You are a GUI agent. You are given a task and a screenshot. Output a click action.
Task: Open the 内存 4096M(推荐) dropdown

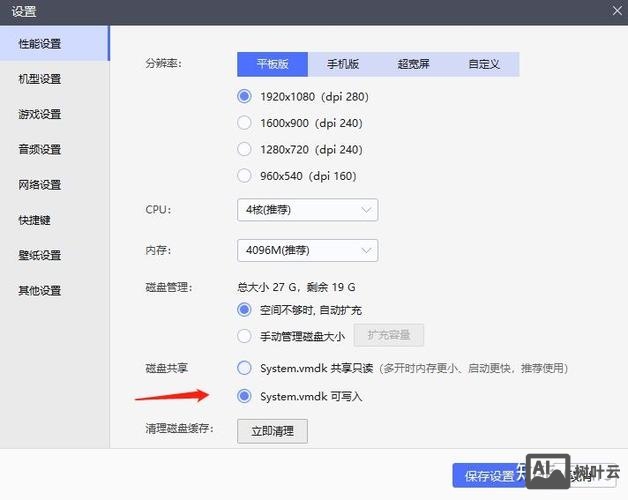click(307, 250)
